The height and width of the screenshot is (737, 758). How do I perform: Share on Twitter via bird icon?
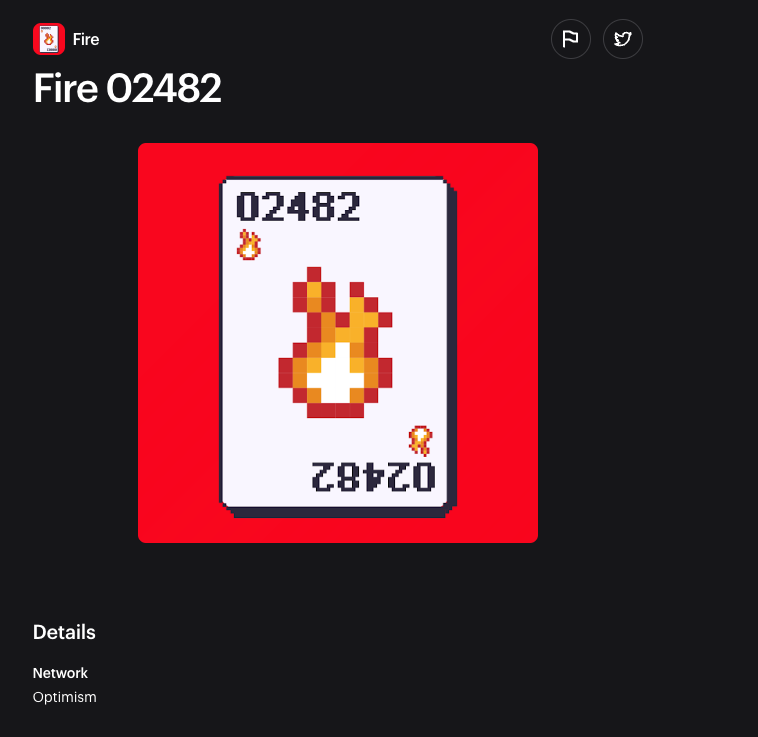[x=623, y=39]
